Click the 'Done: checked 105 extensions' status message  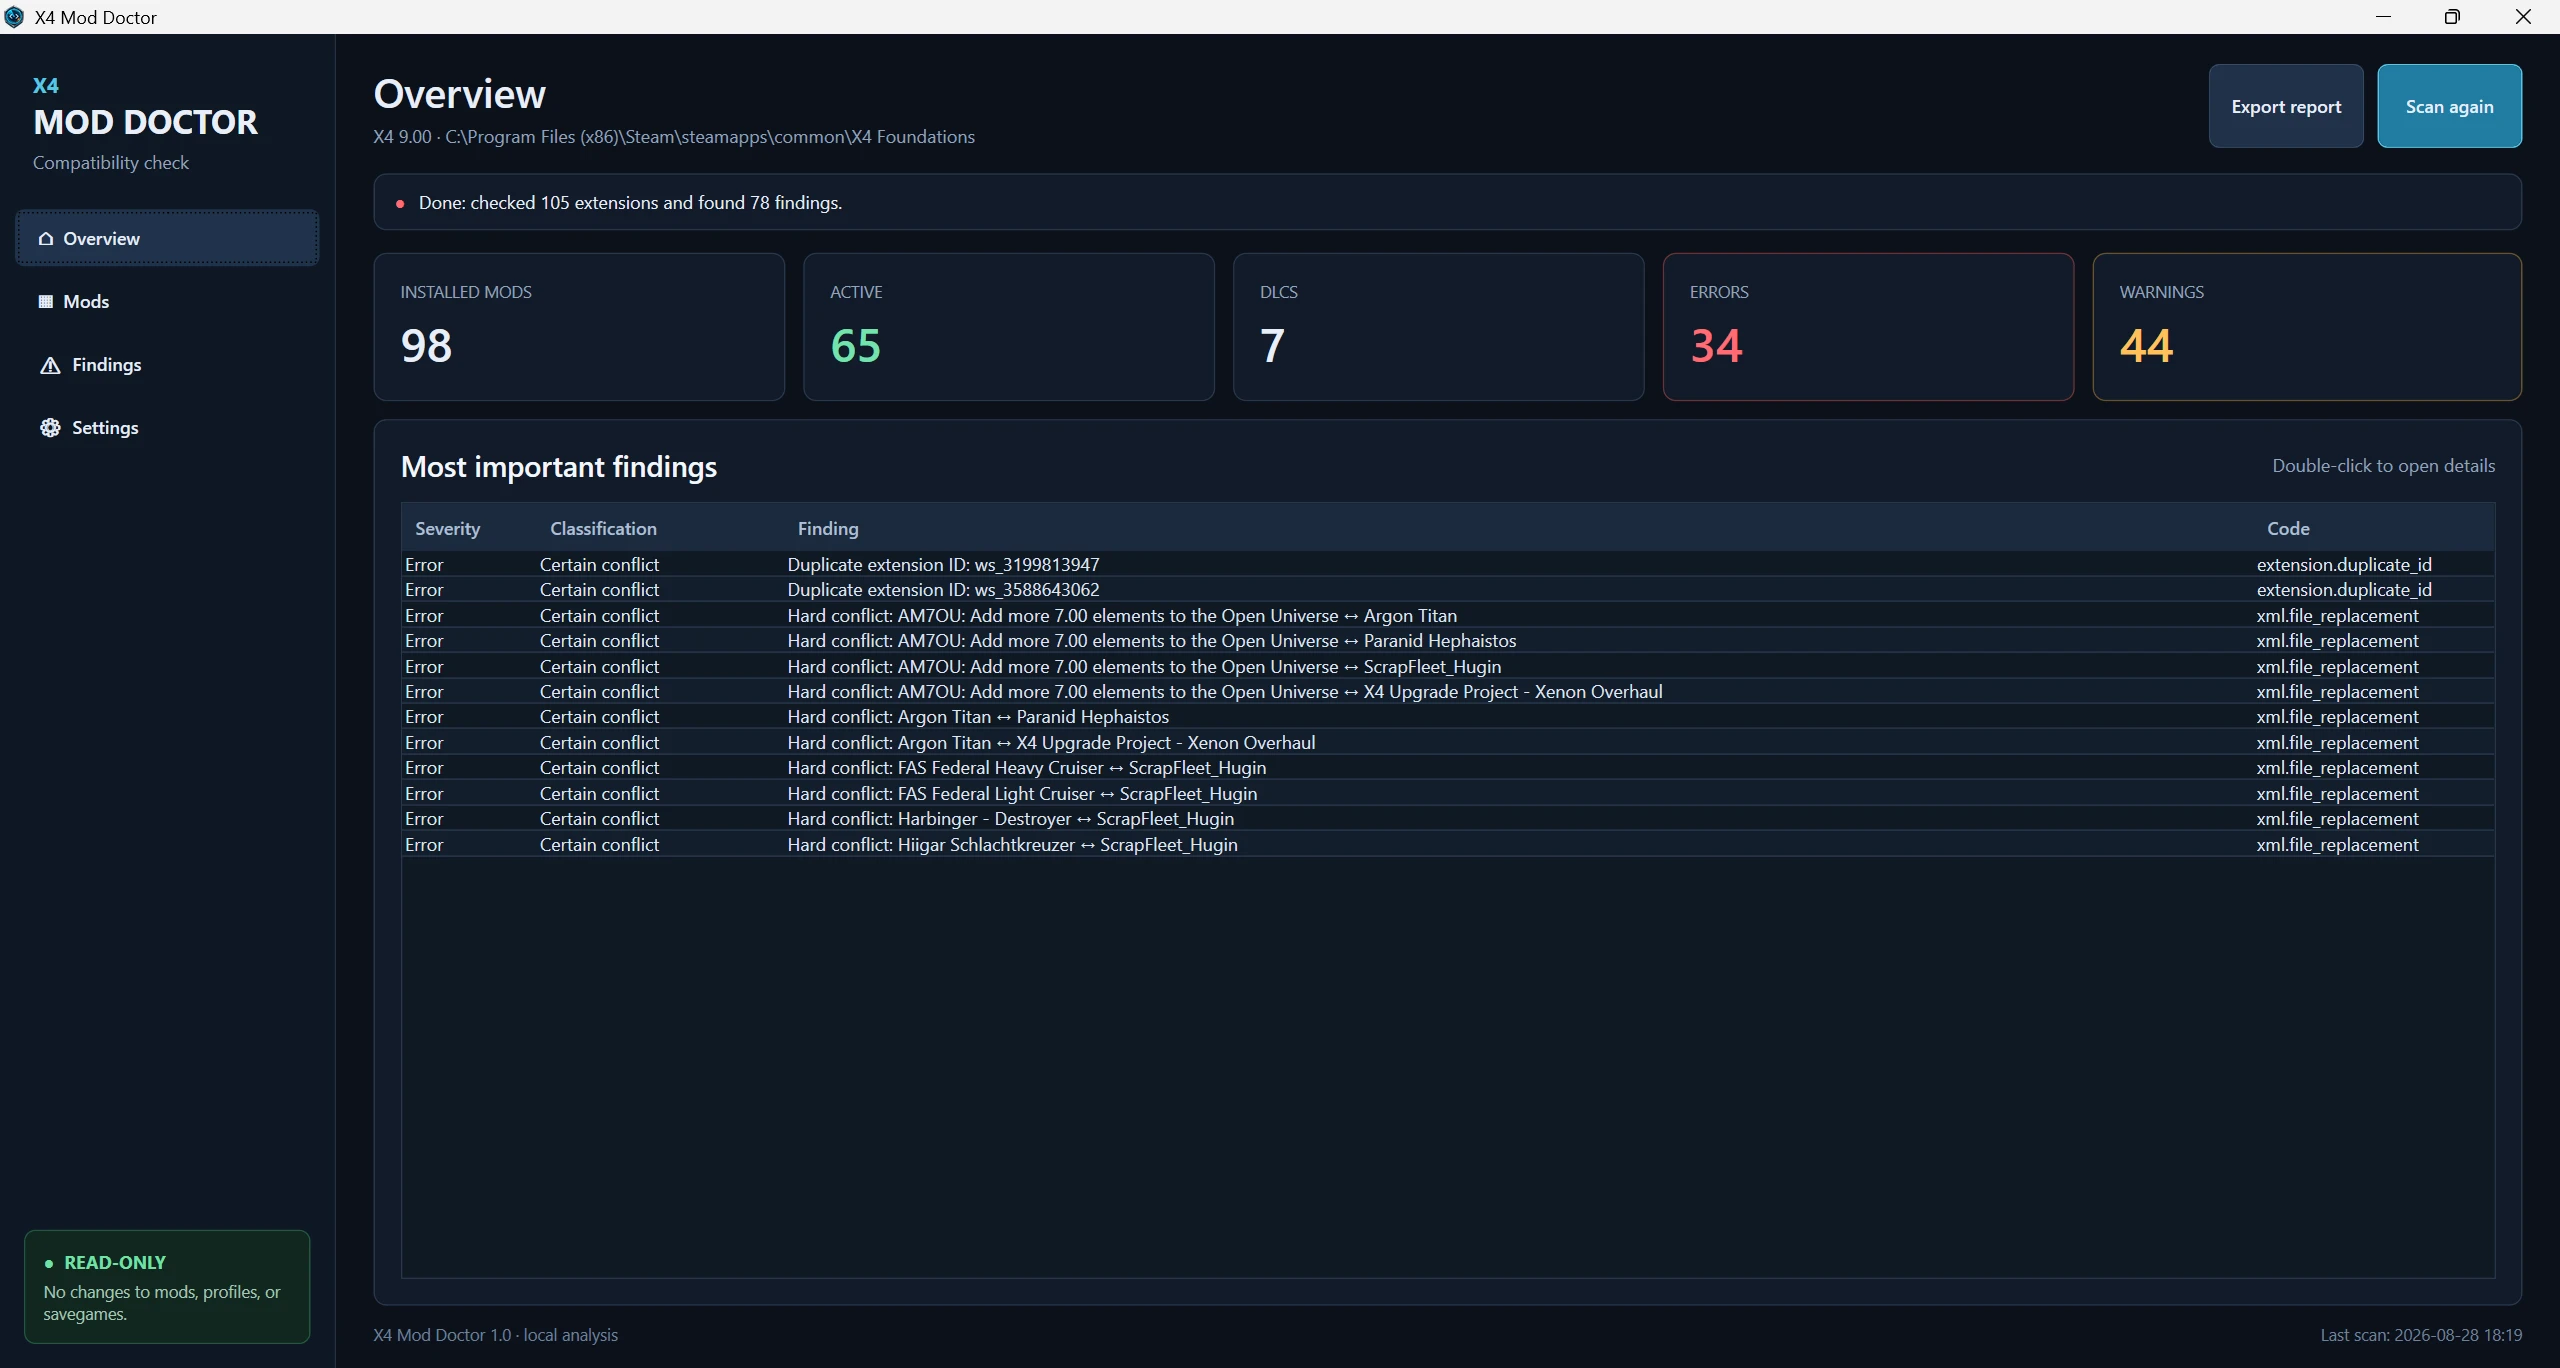(x=630, y=203)
